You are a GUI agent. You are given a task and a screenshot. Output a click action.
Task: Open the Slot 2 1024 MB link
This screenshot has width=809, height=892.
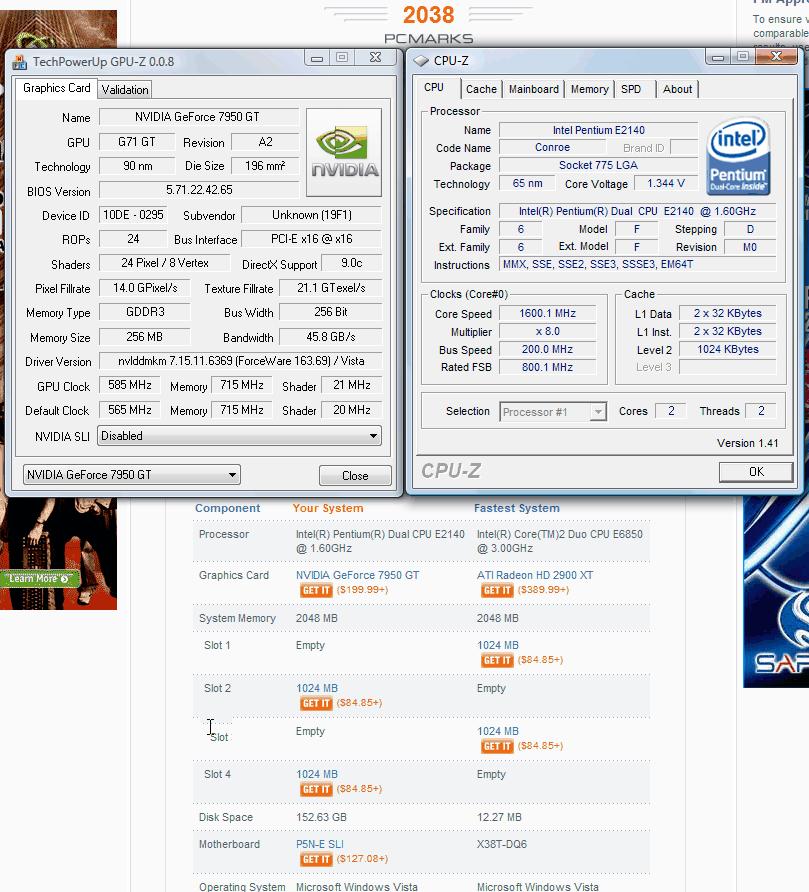pyautogui.click(x=317, y=688)
